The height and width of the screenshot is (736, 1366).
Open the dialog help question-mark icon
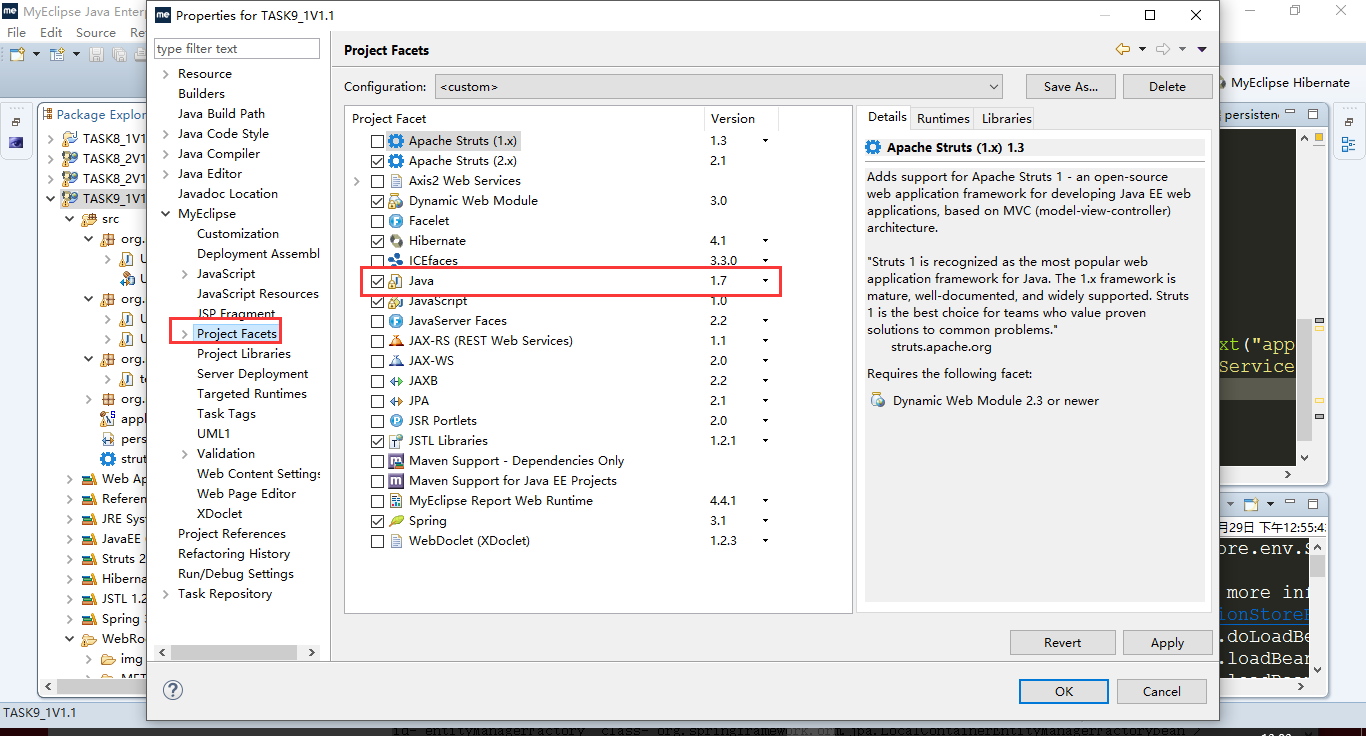coord(173,690)
